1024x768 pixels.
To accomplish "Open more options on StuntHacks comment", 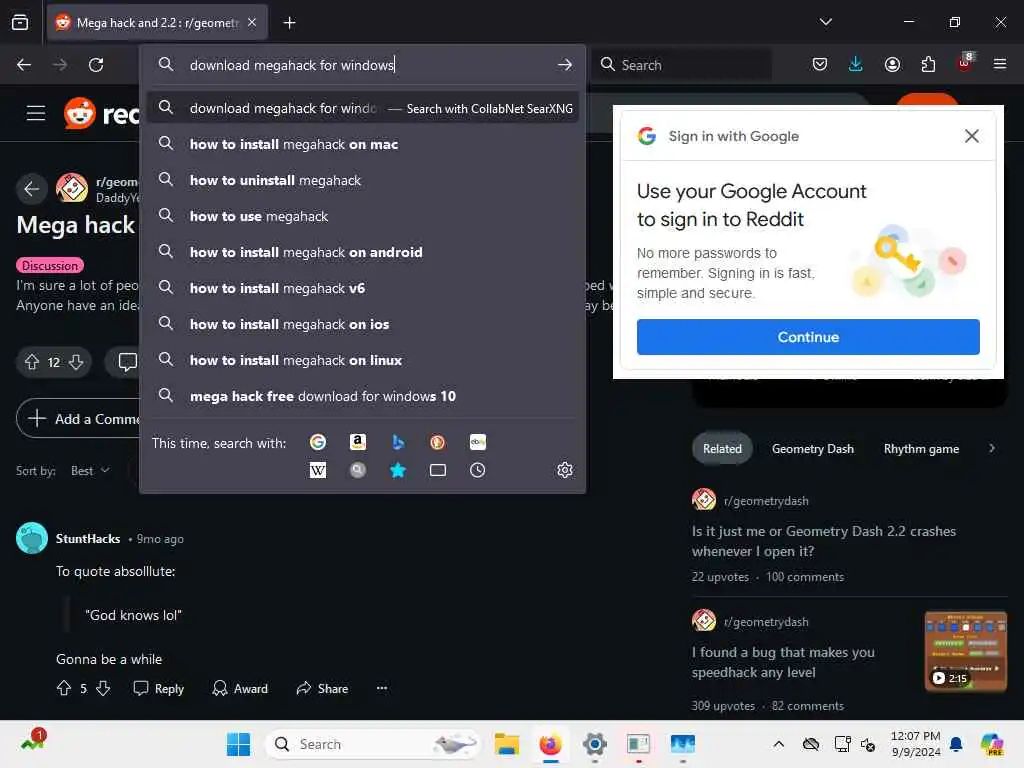I will tap(382, 688).
